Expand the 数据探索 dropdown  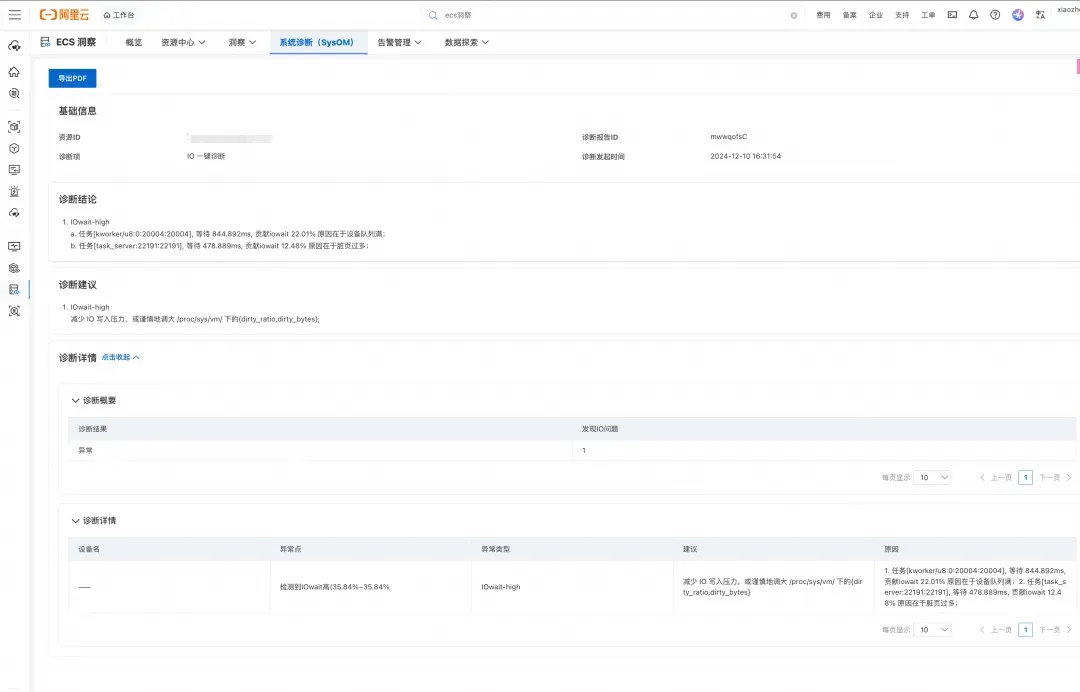pos(467,43)
